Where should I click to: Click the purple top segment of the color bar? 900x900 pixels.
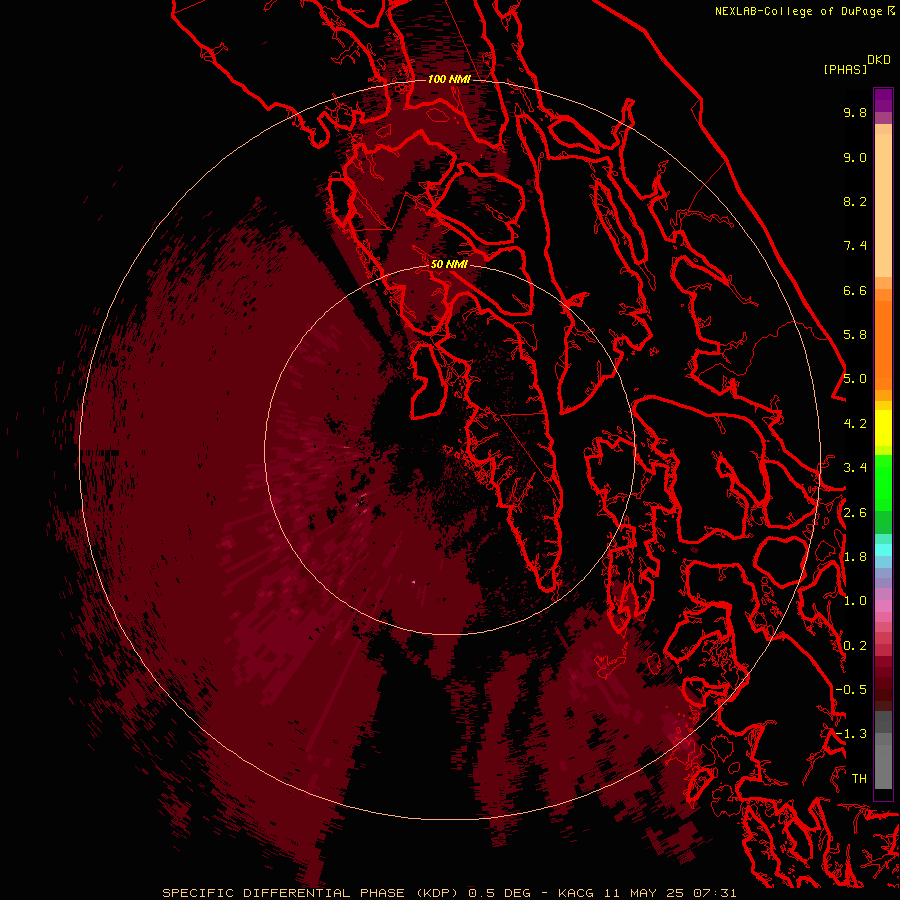(883, 100)
